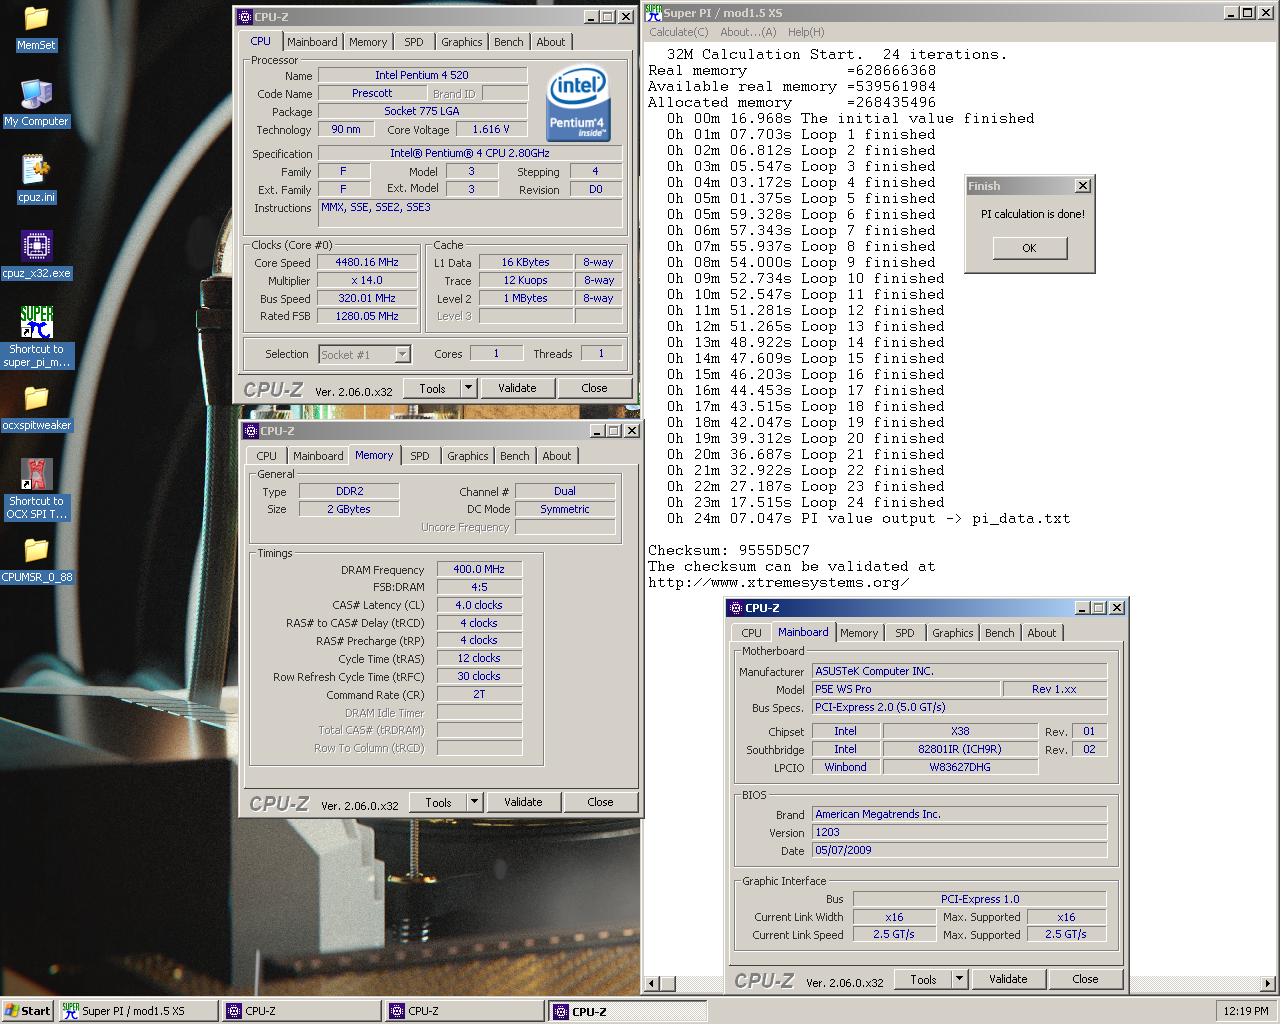Click Tools button in Mainboard window
The height and width of the screenshot is (1024, 1280).
tap(923, 979)
